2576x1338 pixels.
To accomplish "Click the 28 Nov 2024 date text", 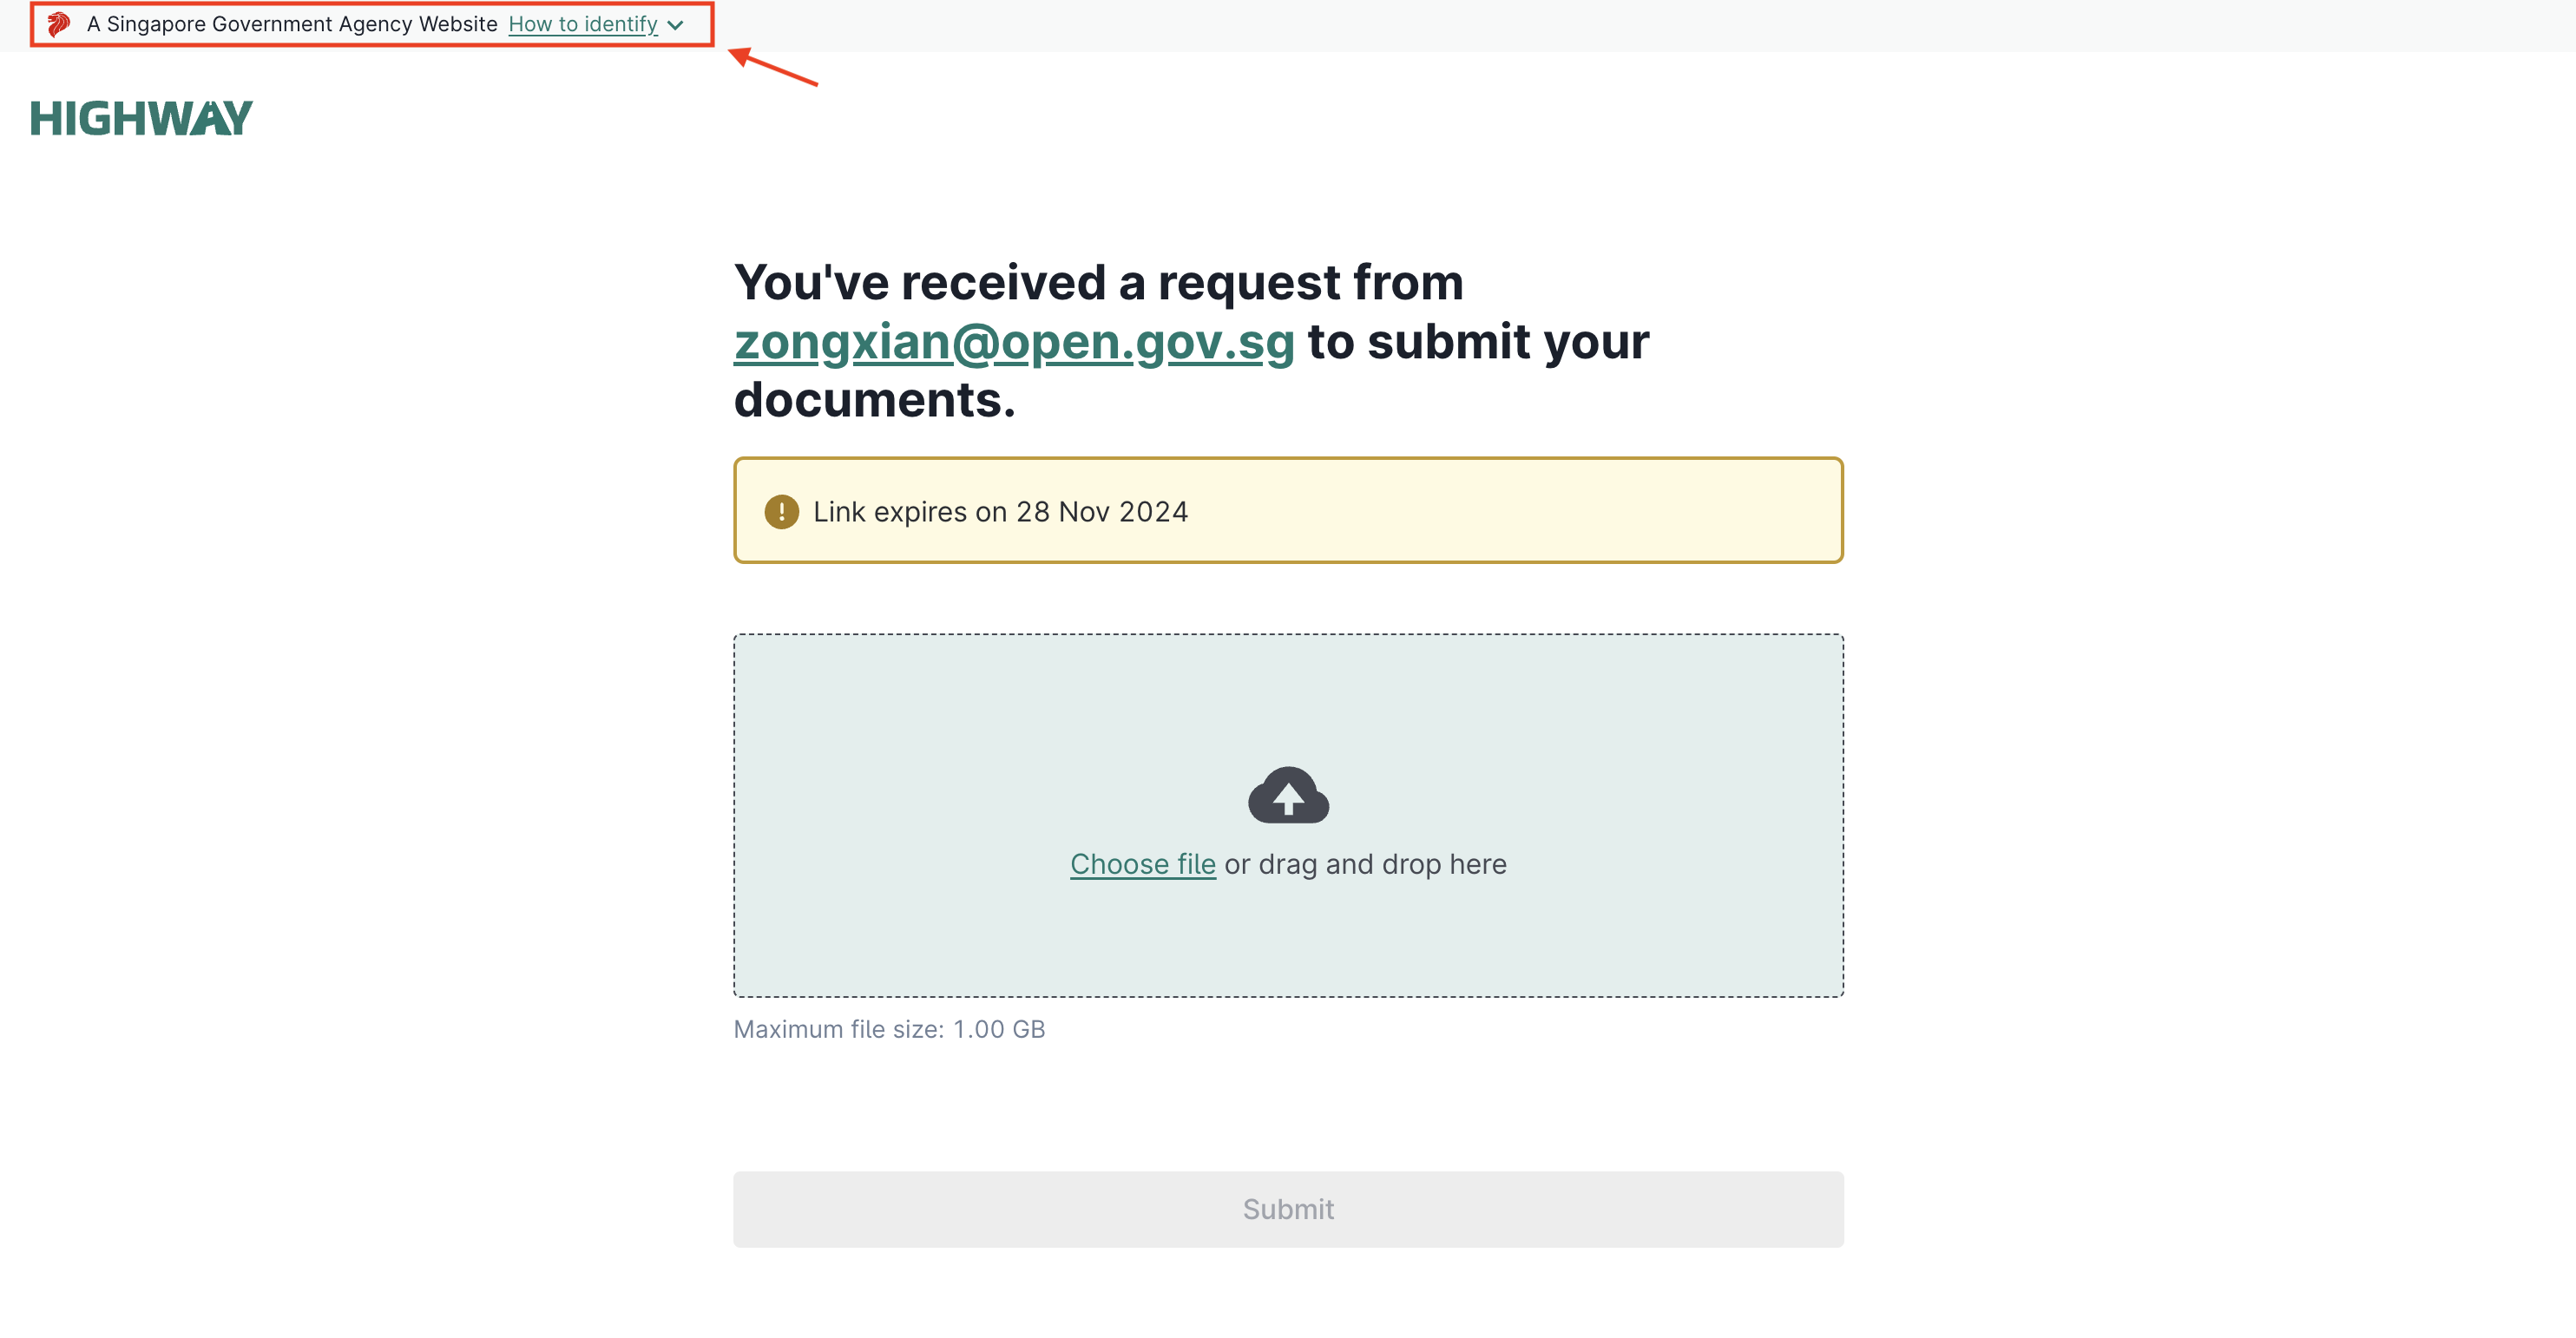I will 1102,512.
